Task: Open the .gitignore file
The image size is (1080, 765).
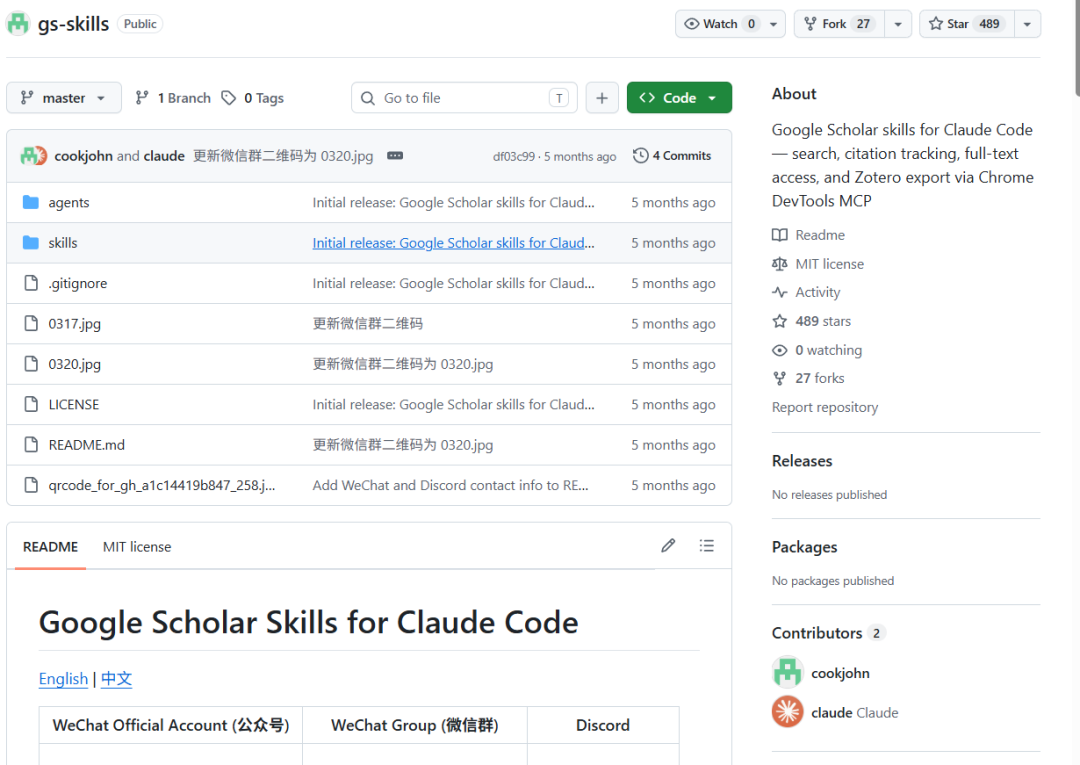Action: click(x=78, y=283)
